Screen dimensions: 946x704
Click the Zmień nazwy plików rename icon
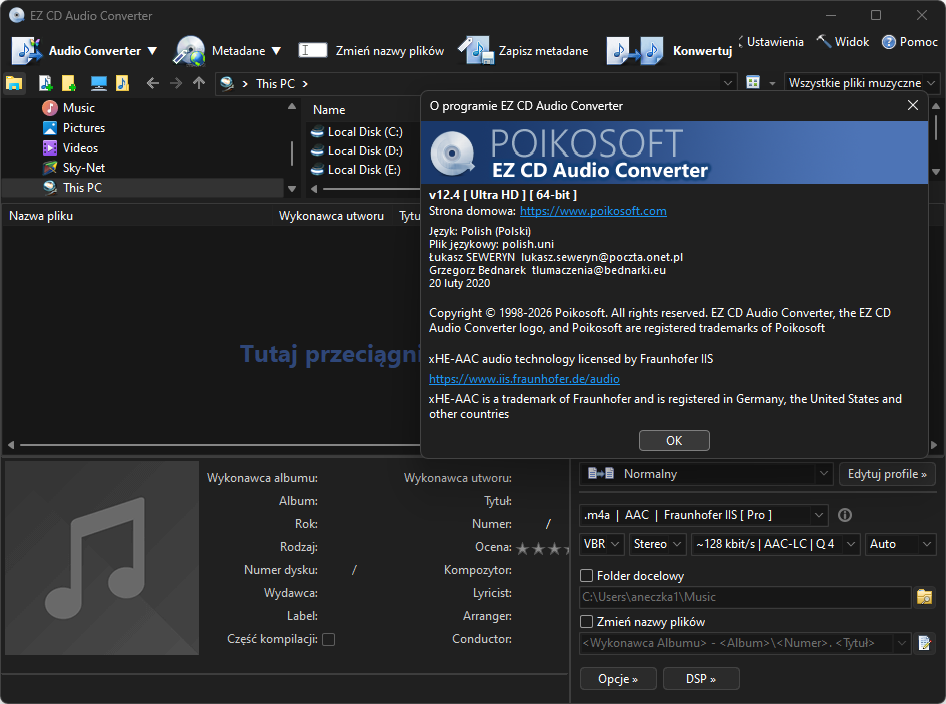coord(313,51)
